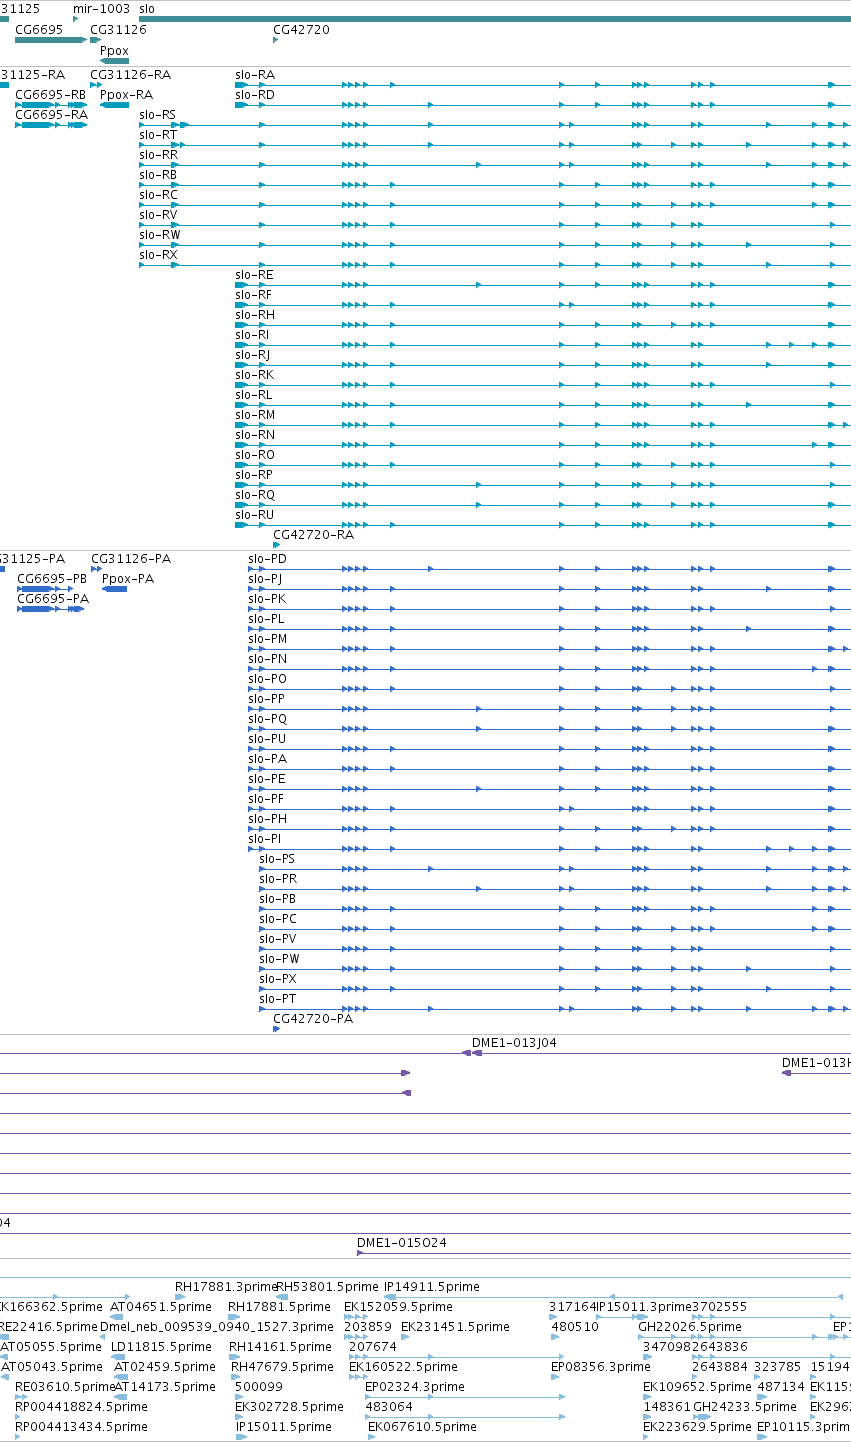The image size is (851, 1442).
Task: Select transcript slo-RK
Action: (254, 375)
